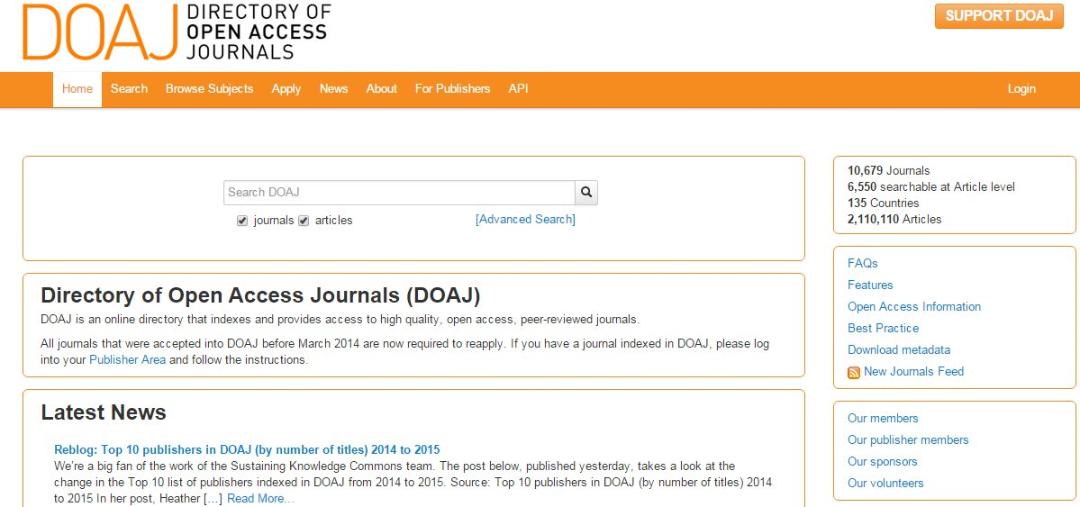Toggle the articles checkbox
The height and width of the screenshot is (507, 1080).
[x=303, y=221]
